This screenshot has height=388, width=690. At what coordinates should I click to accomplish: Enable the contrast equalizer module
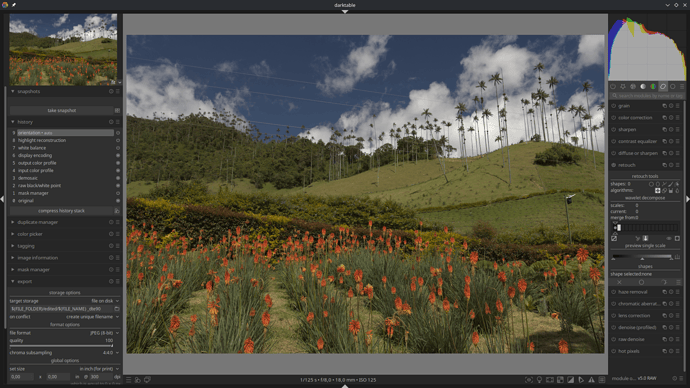[x=613, y=142]
